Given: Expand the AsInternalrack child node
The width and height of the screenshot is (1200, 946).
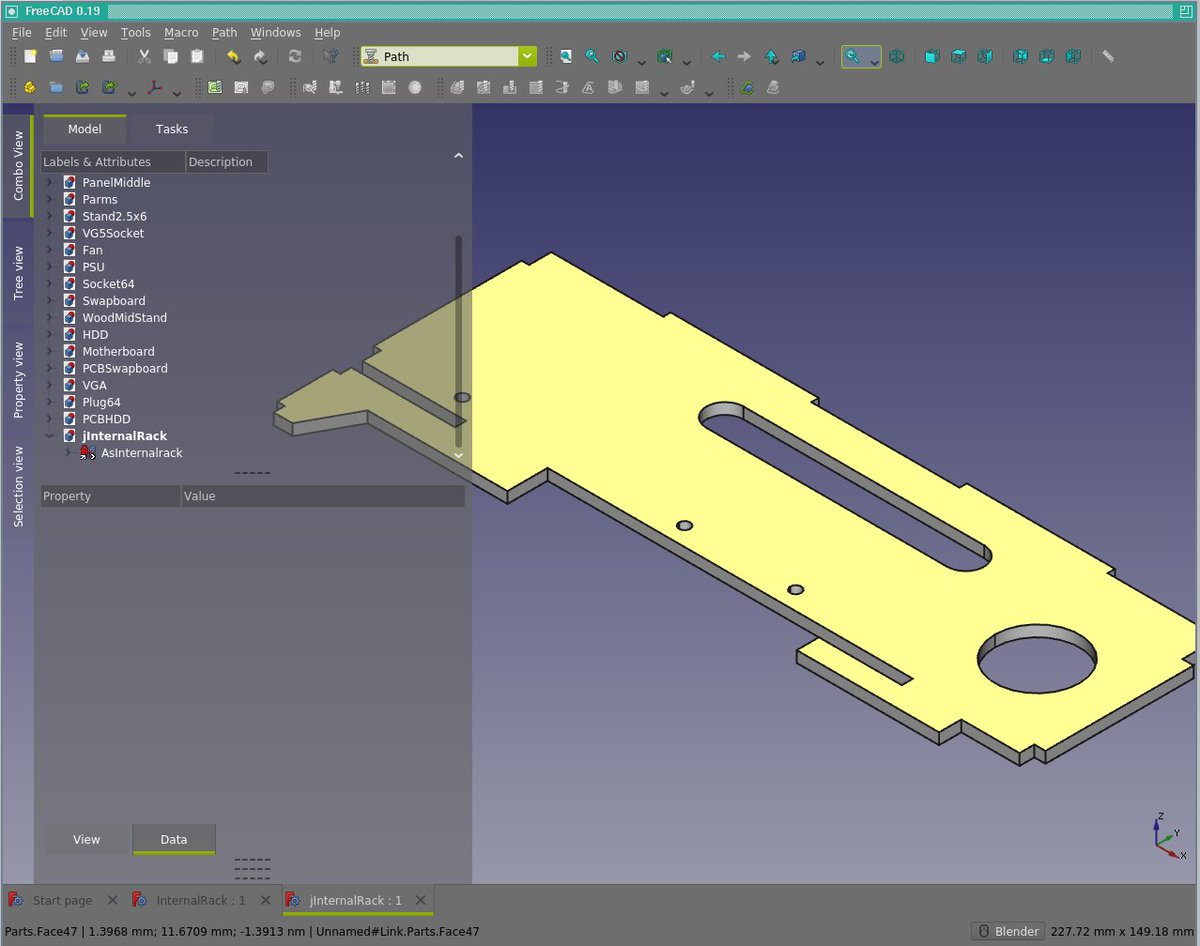Looking at the screenshot, I should (x=68, y=453).
